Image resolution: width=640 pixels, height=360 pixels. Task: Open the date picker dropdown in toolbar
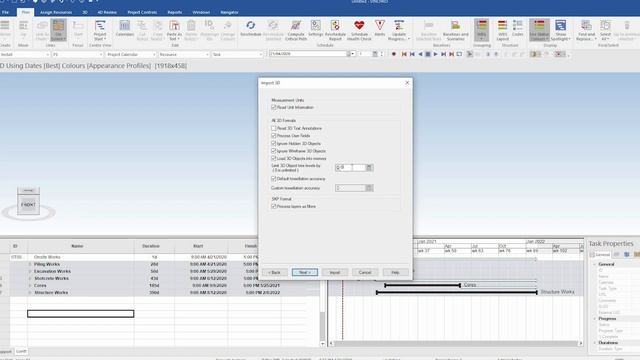click(x=353, y=54)
